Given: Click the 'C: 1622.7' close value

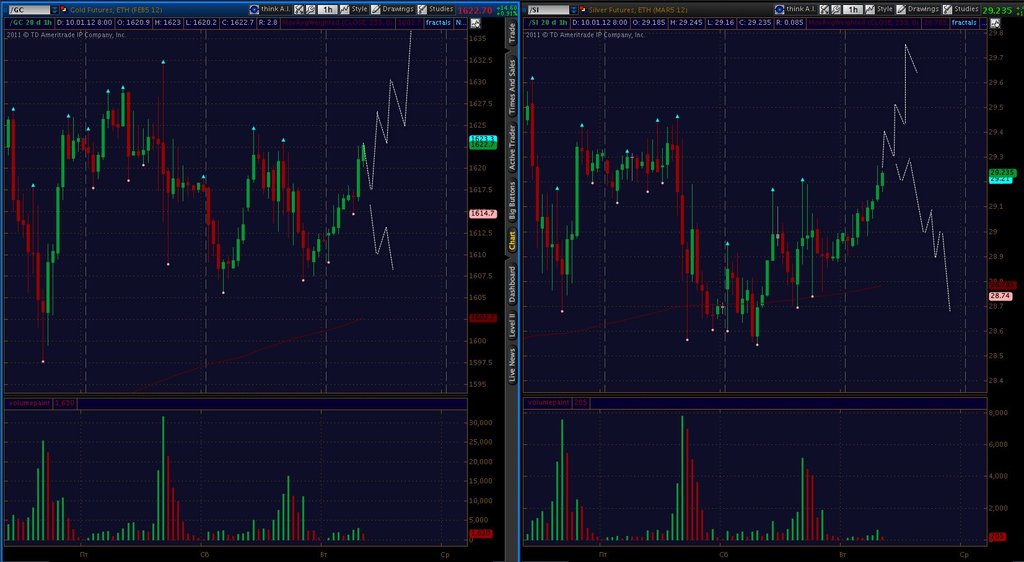Looking at the screenshot, I should [x=238, y=23].
